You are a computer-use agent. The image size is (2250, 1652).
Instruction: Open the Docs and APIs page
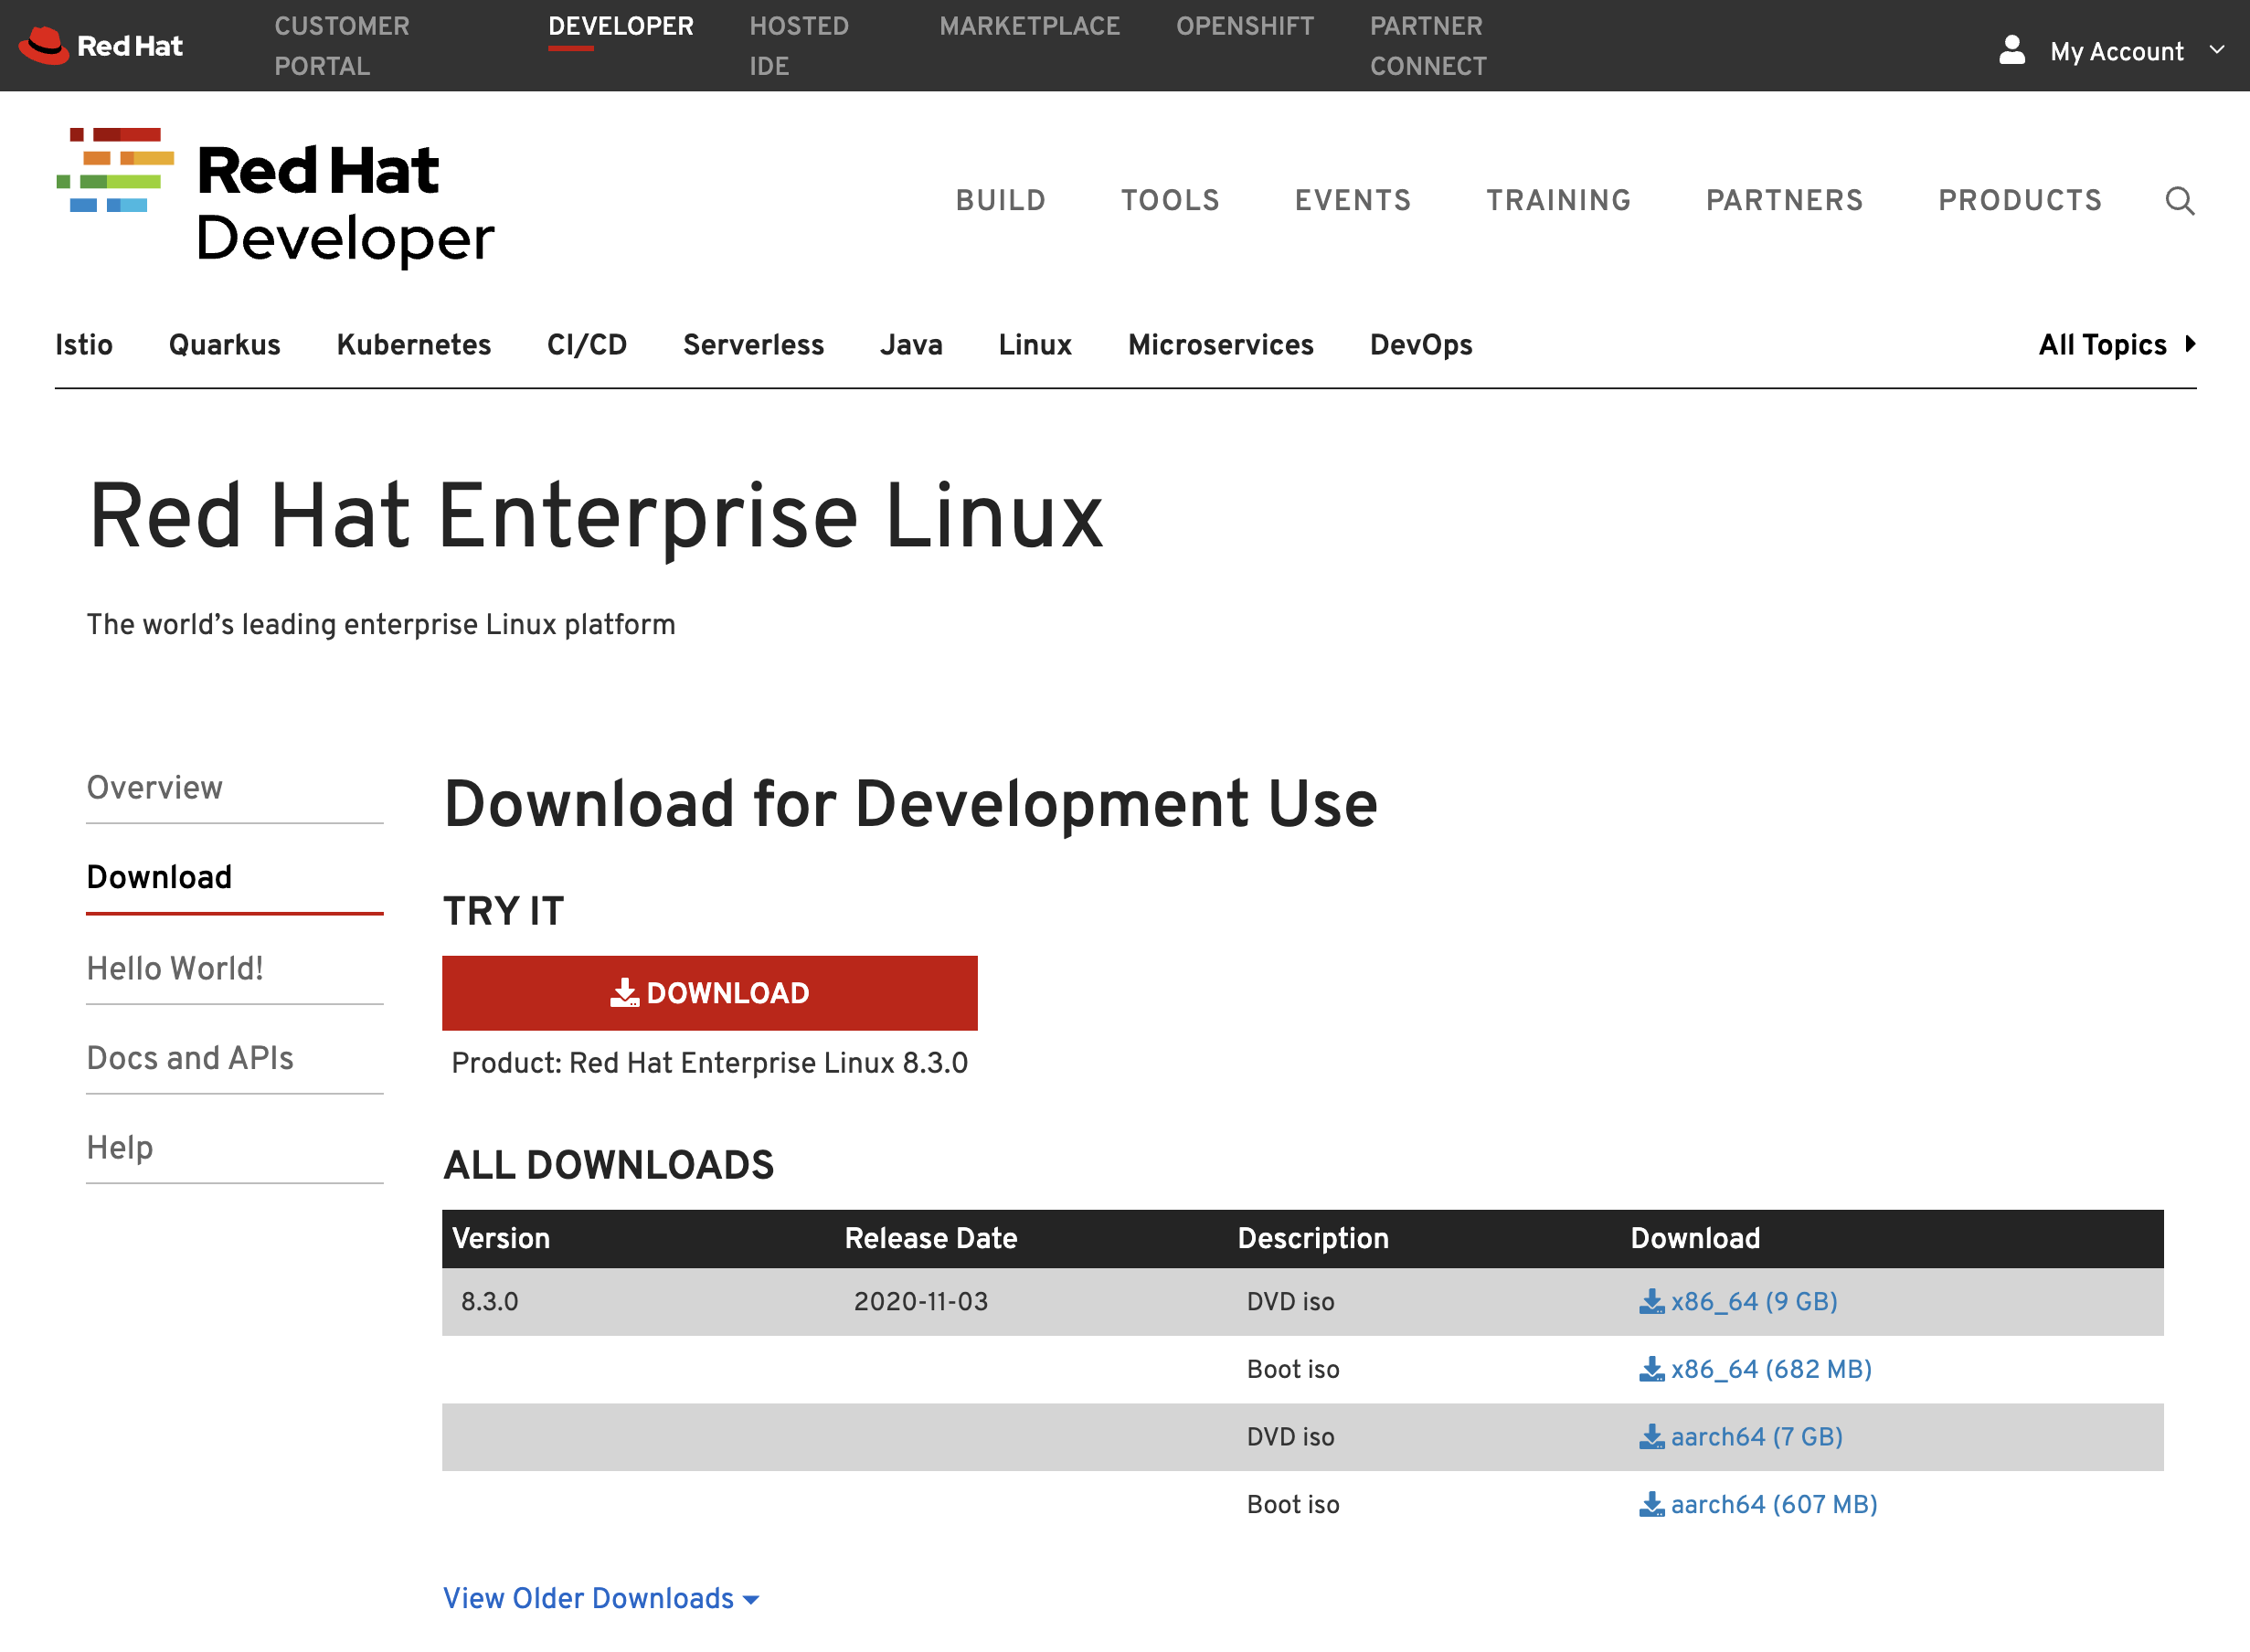[x=190, y=1058]
